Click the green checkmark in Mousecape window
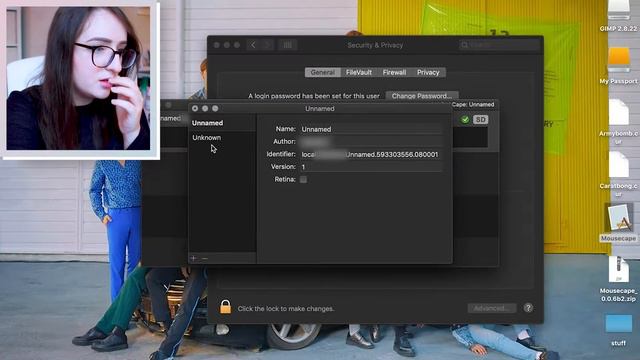Image resolution: width=640 pixels, height=360 pixels. point(464,120)
